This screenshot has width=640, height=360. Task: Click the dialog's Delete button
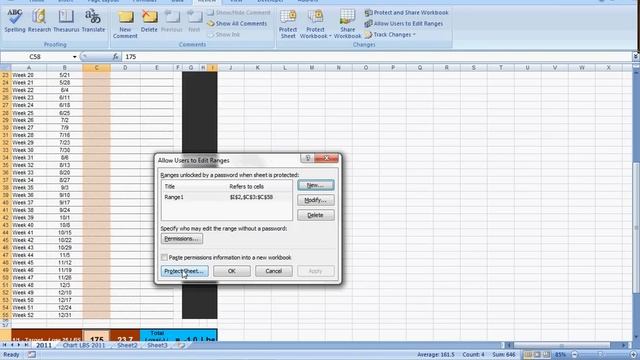coord(316,215)
